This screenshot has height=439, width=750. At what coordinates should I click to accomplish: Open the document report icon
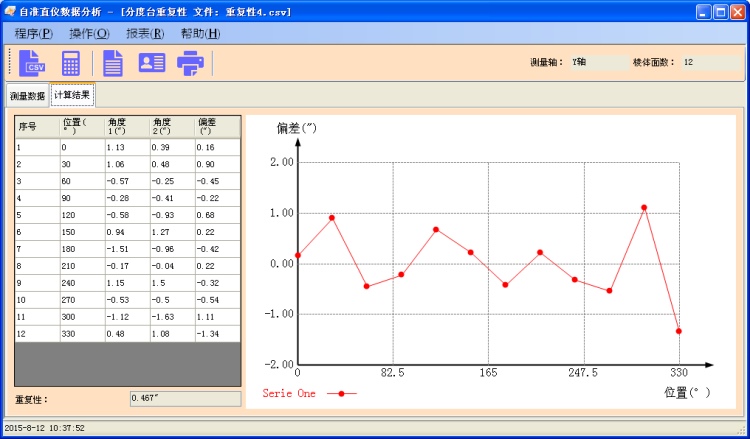114,63
